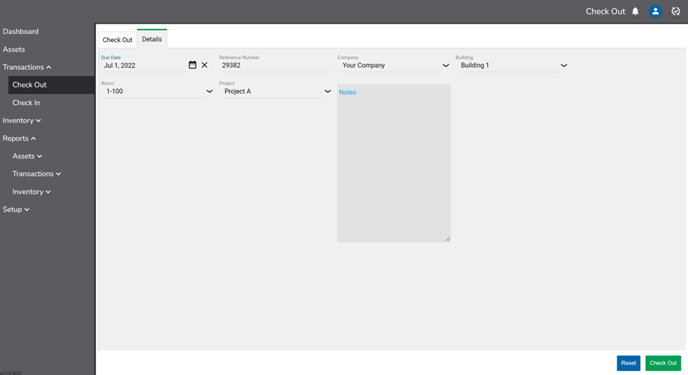Open notifications bell icon

pyautogui.click(x=635, y=11)
